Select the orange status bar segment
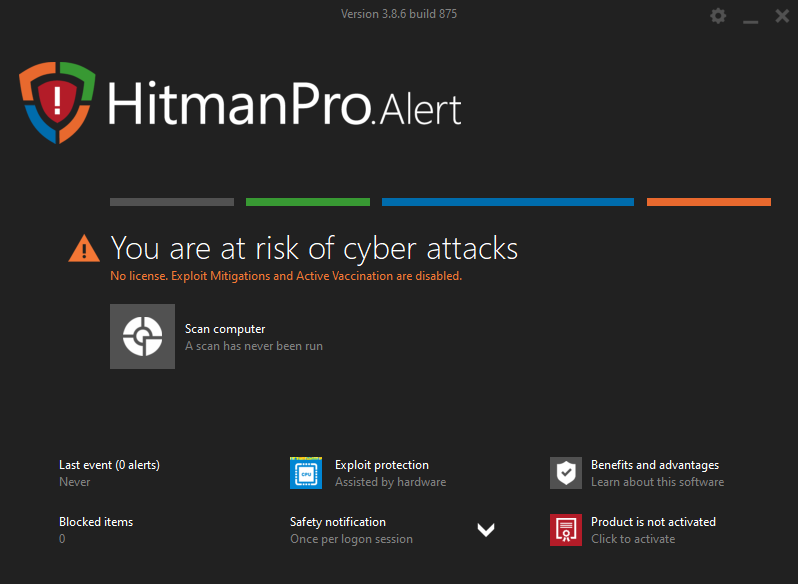Viewport: 798px width, 584px height. point(708,202)
